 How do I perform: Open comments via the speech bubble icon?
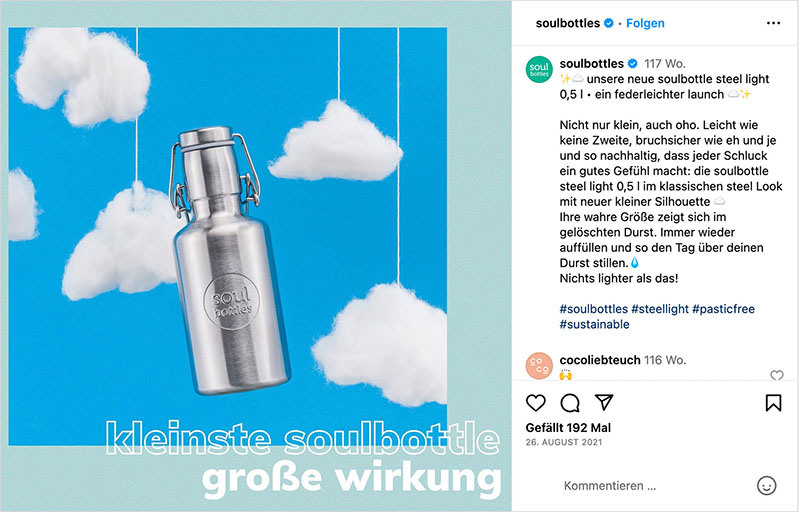pos(570,403)
